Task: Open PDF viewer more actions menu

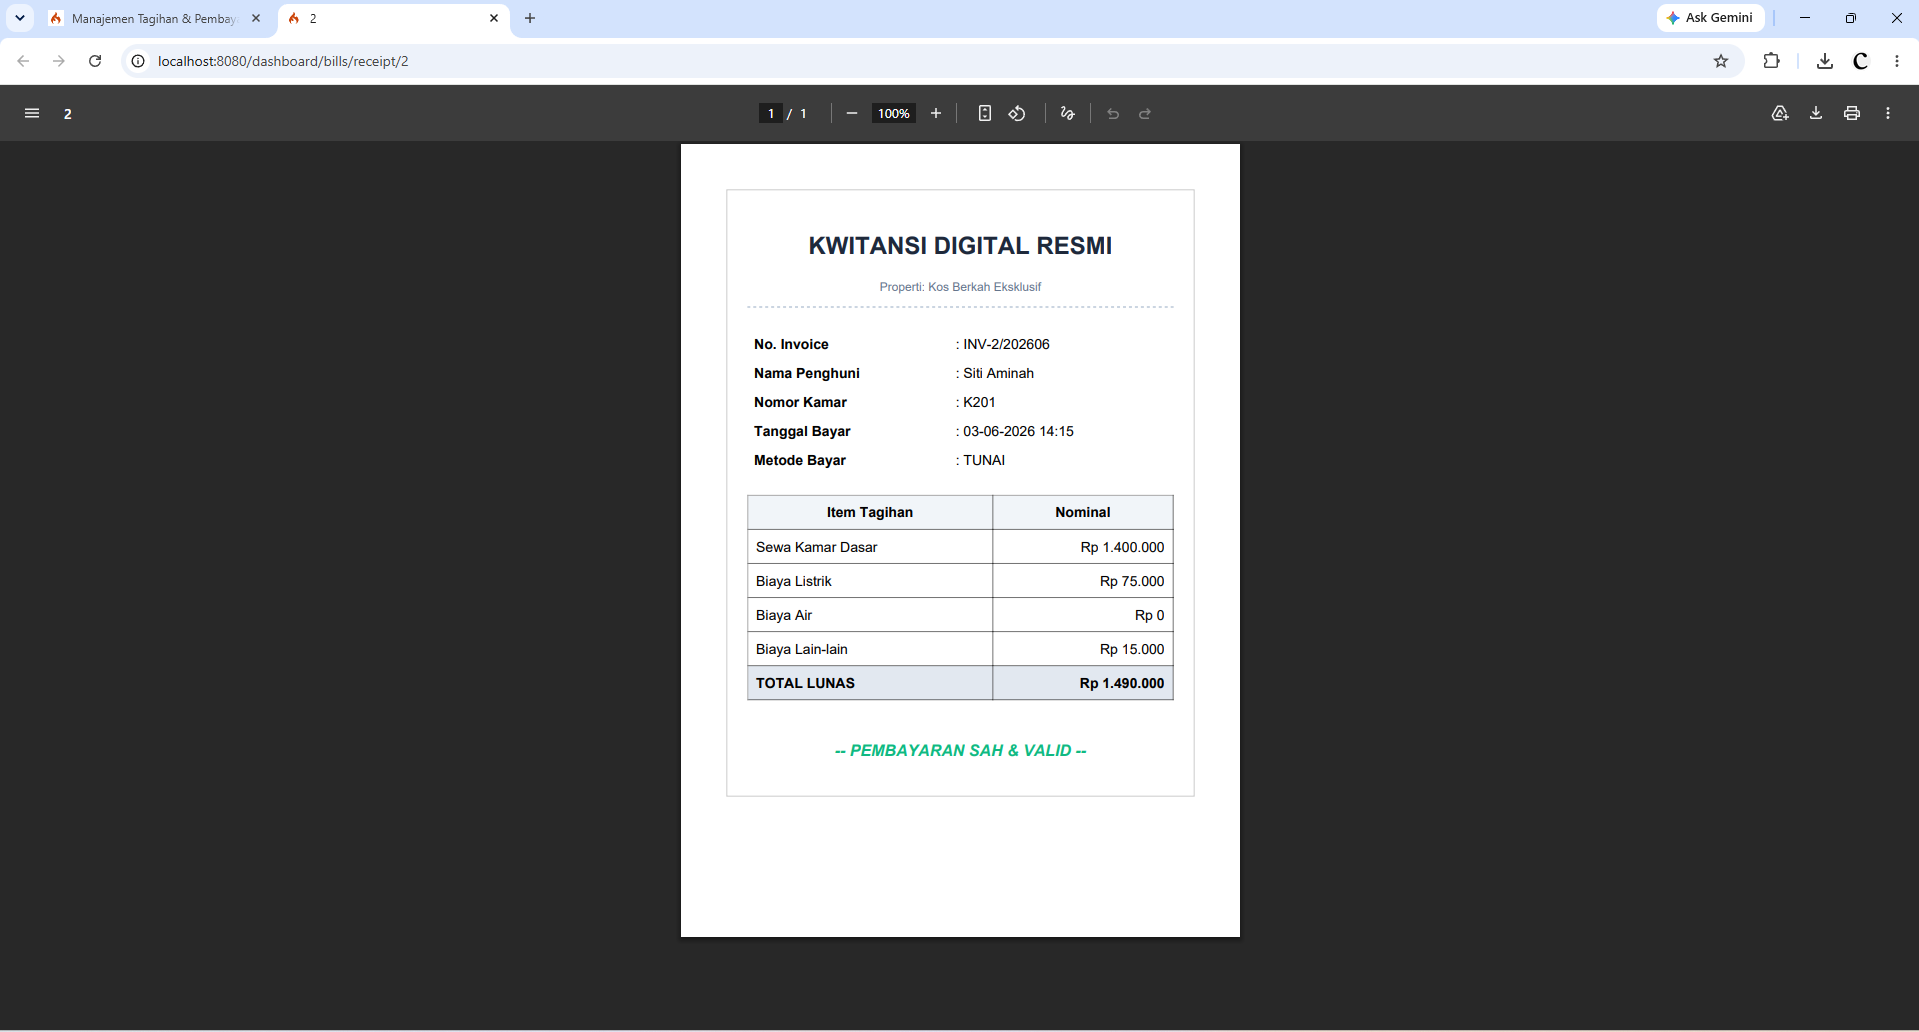Action: coord(1888,114)
